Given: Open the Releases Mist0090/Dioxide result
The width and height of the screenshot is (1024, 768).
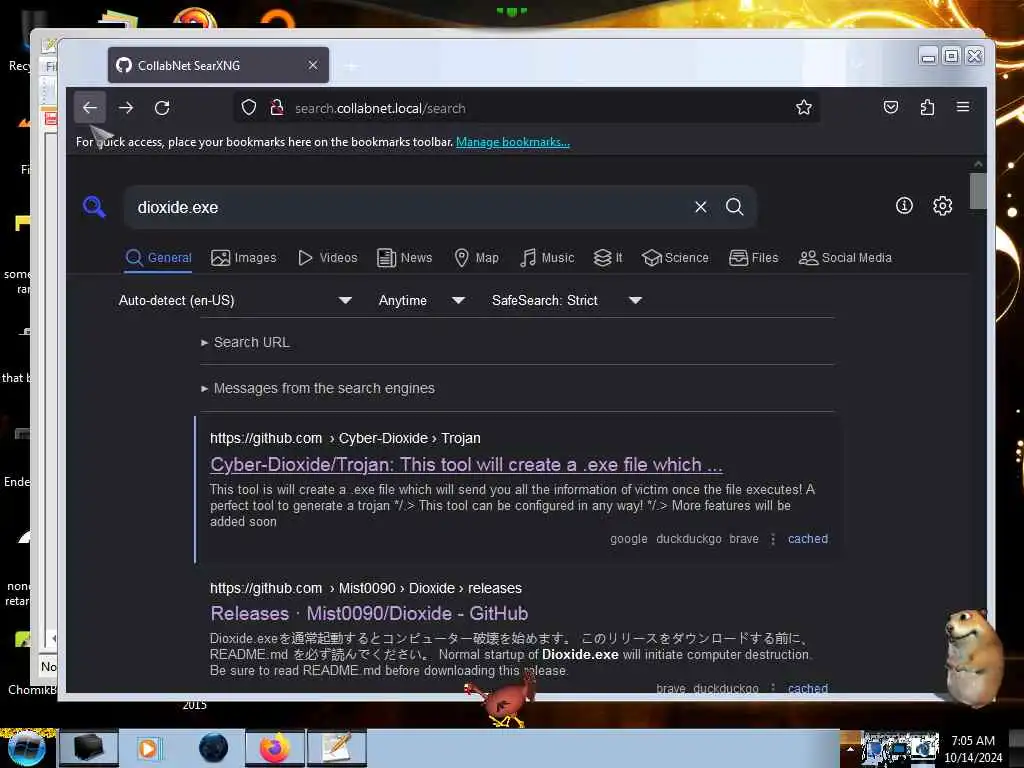Looking at the screenshot, I should [x=369, y=614].
